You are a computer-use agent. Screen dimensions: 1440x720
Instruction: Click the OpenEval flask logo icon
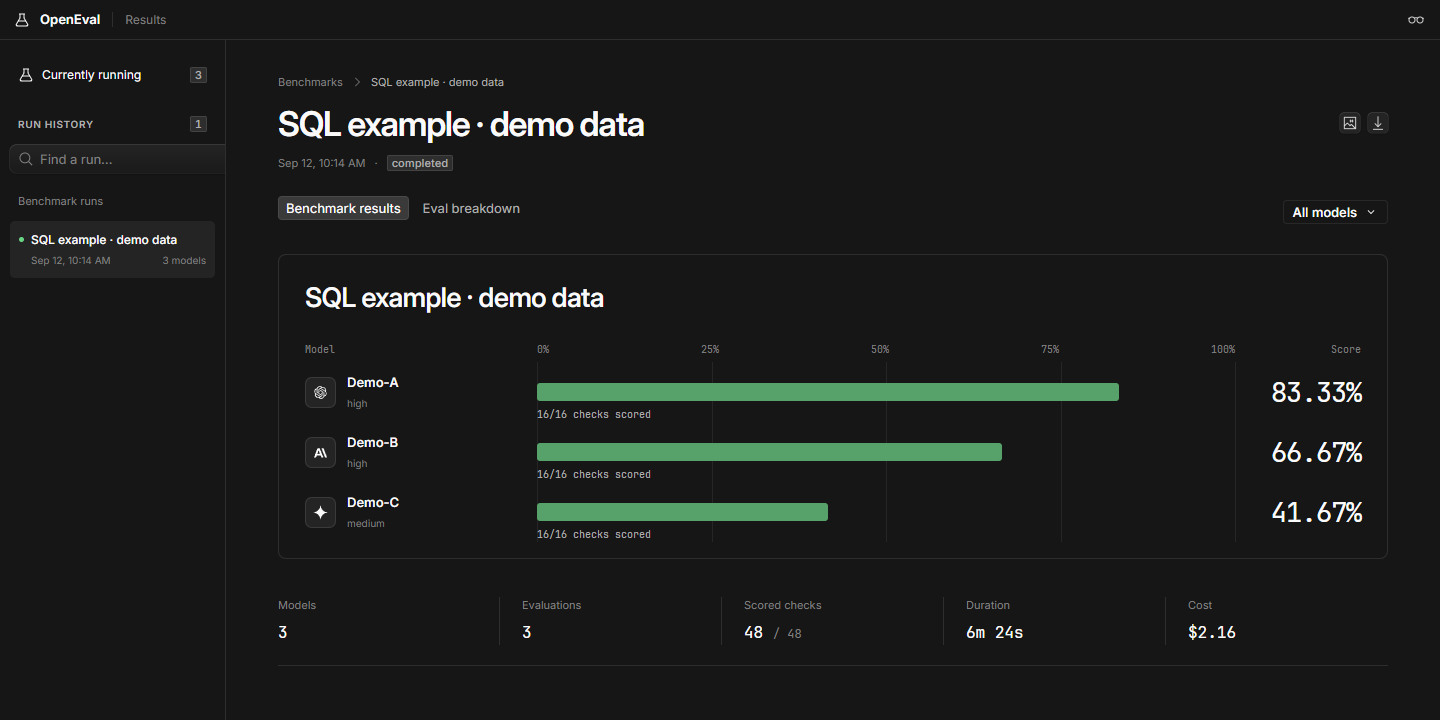[22, 20]
